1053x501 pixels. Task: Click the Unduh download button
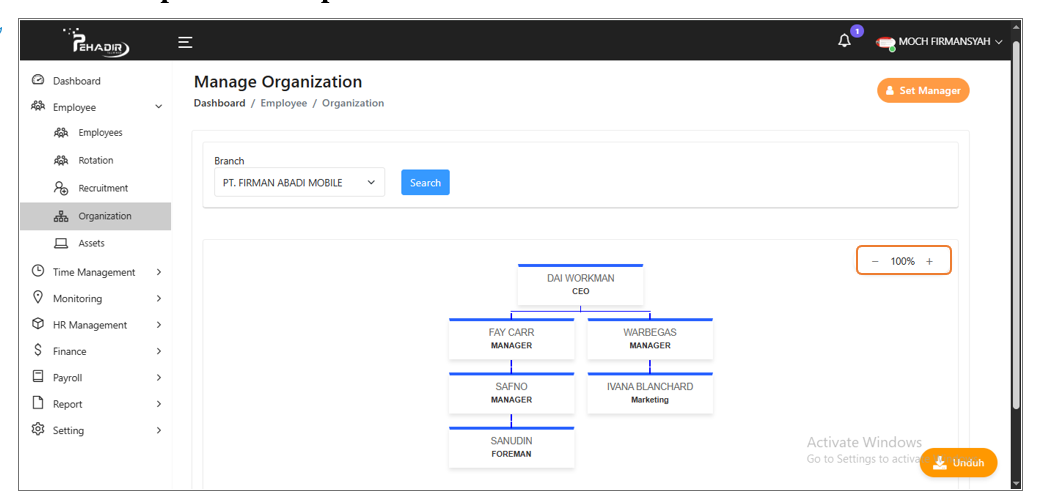coord(958,463)
